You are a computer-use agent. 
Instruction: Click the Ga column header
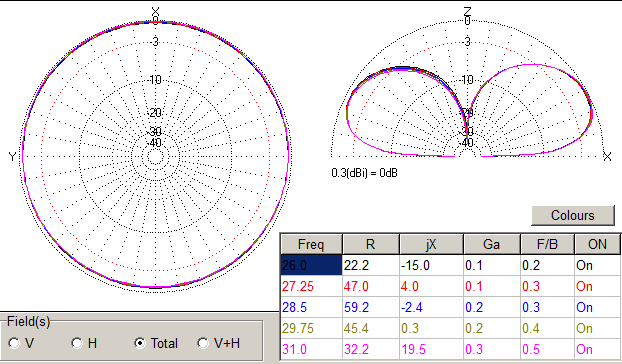(x=491, y=244)
